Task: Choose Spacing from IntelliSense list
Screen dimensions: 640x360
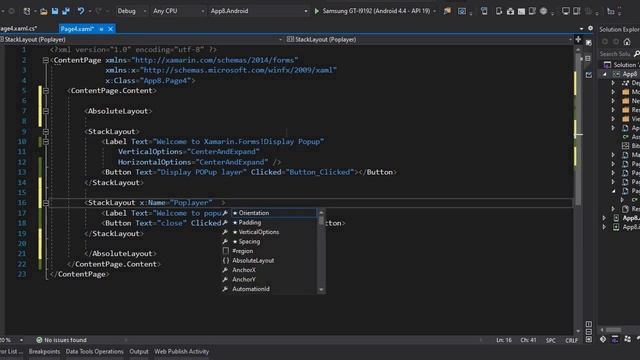Action: (x=269, y=242)
